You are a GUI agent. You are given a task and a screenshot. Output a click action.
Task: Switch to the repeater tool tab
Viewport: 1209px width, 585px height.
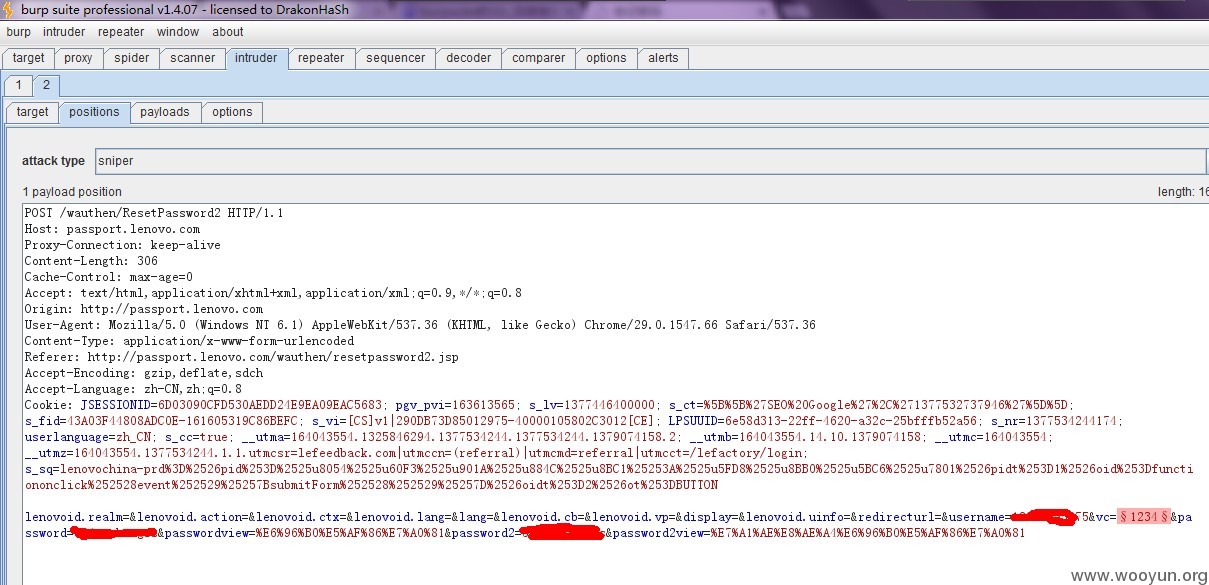(321, 58)
